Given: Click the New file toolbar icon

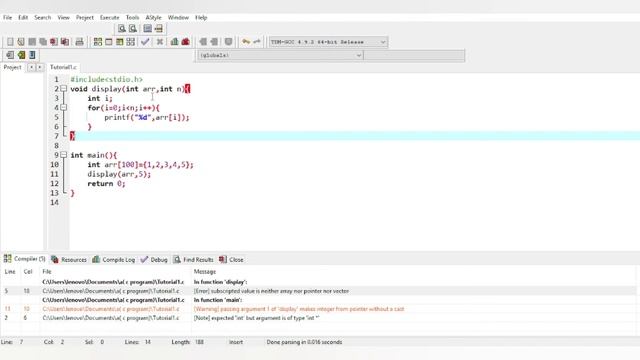Looking at the screenshot, I should coord(10,42).
